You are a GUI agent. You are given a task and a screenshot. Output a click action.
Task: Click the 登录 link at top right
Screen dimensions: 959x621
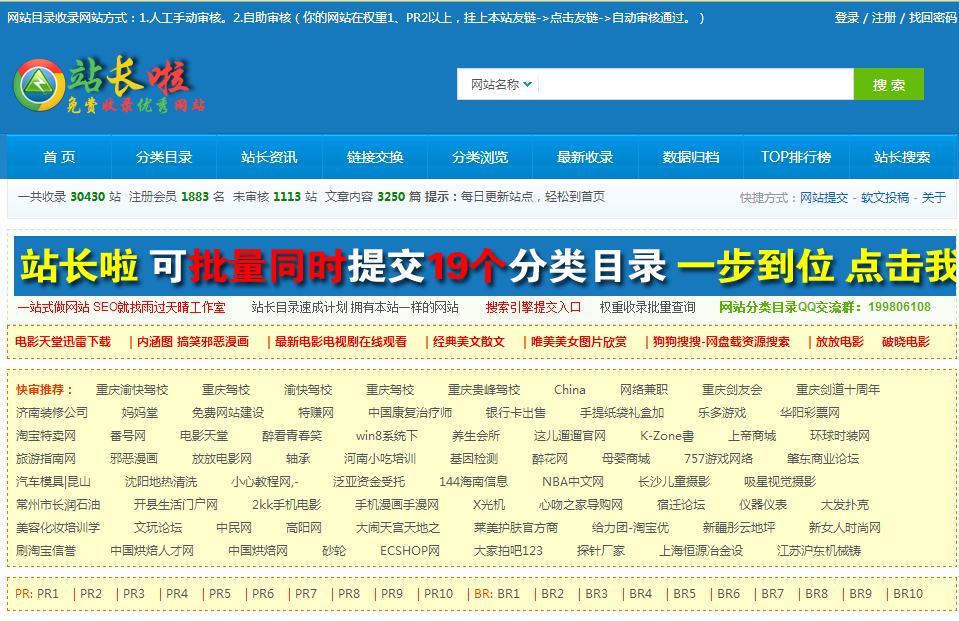click(845, 17)
